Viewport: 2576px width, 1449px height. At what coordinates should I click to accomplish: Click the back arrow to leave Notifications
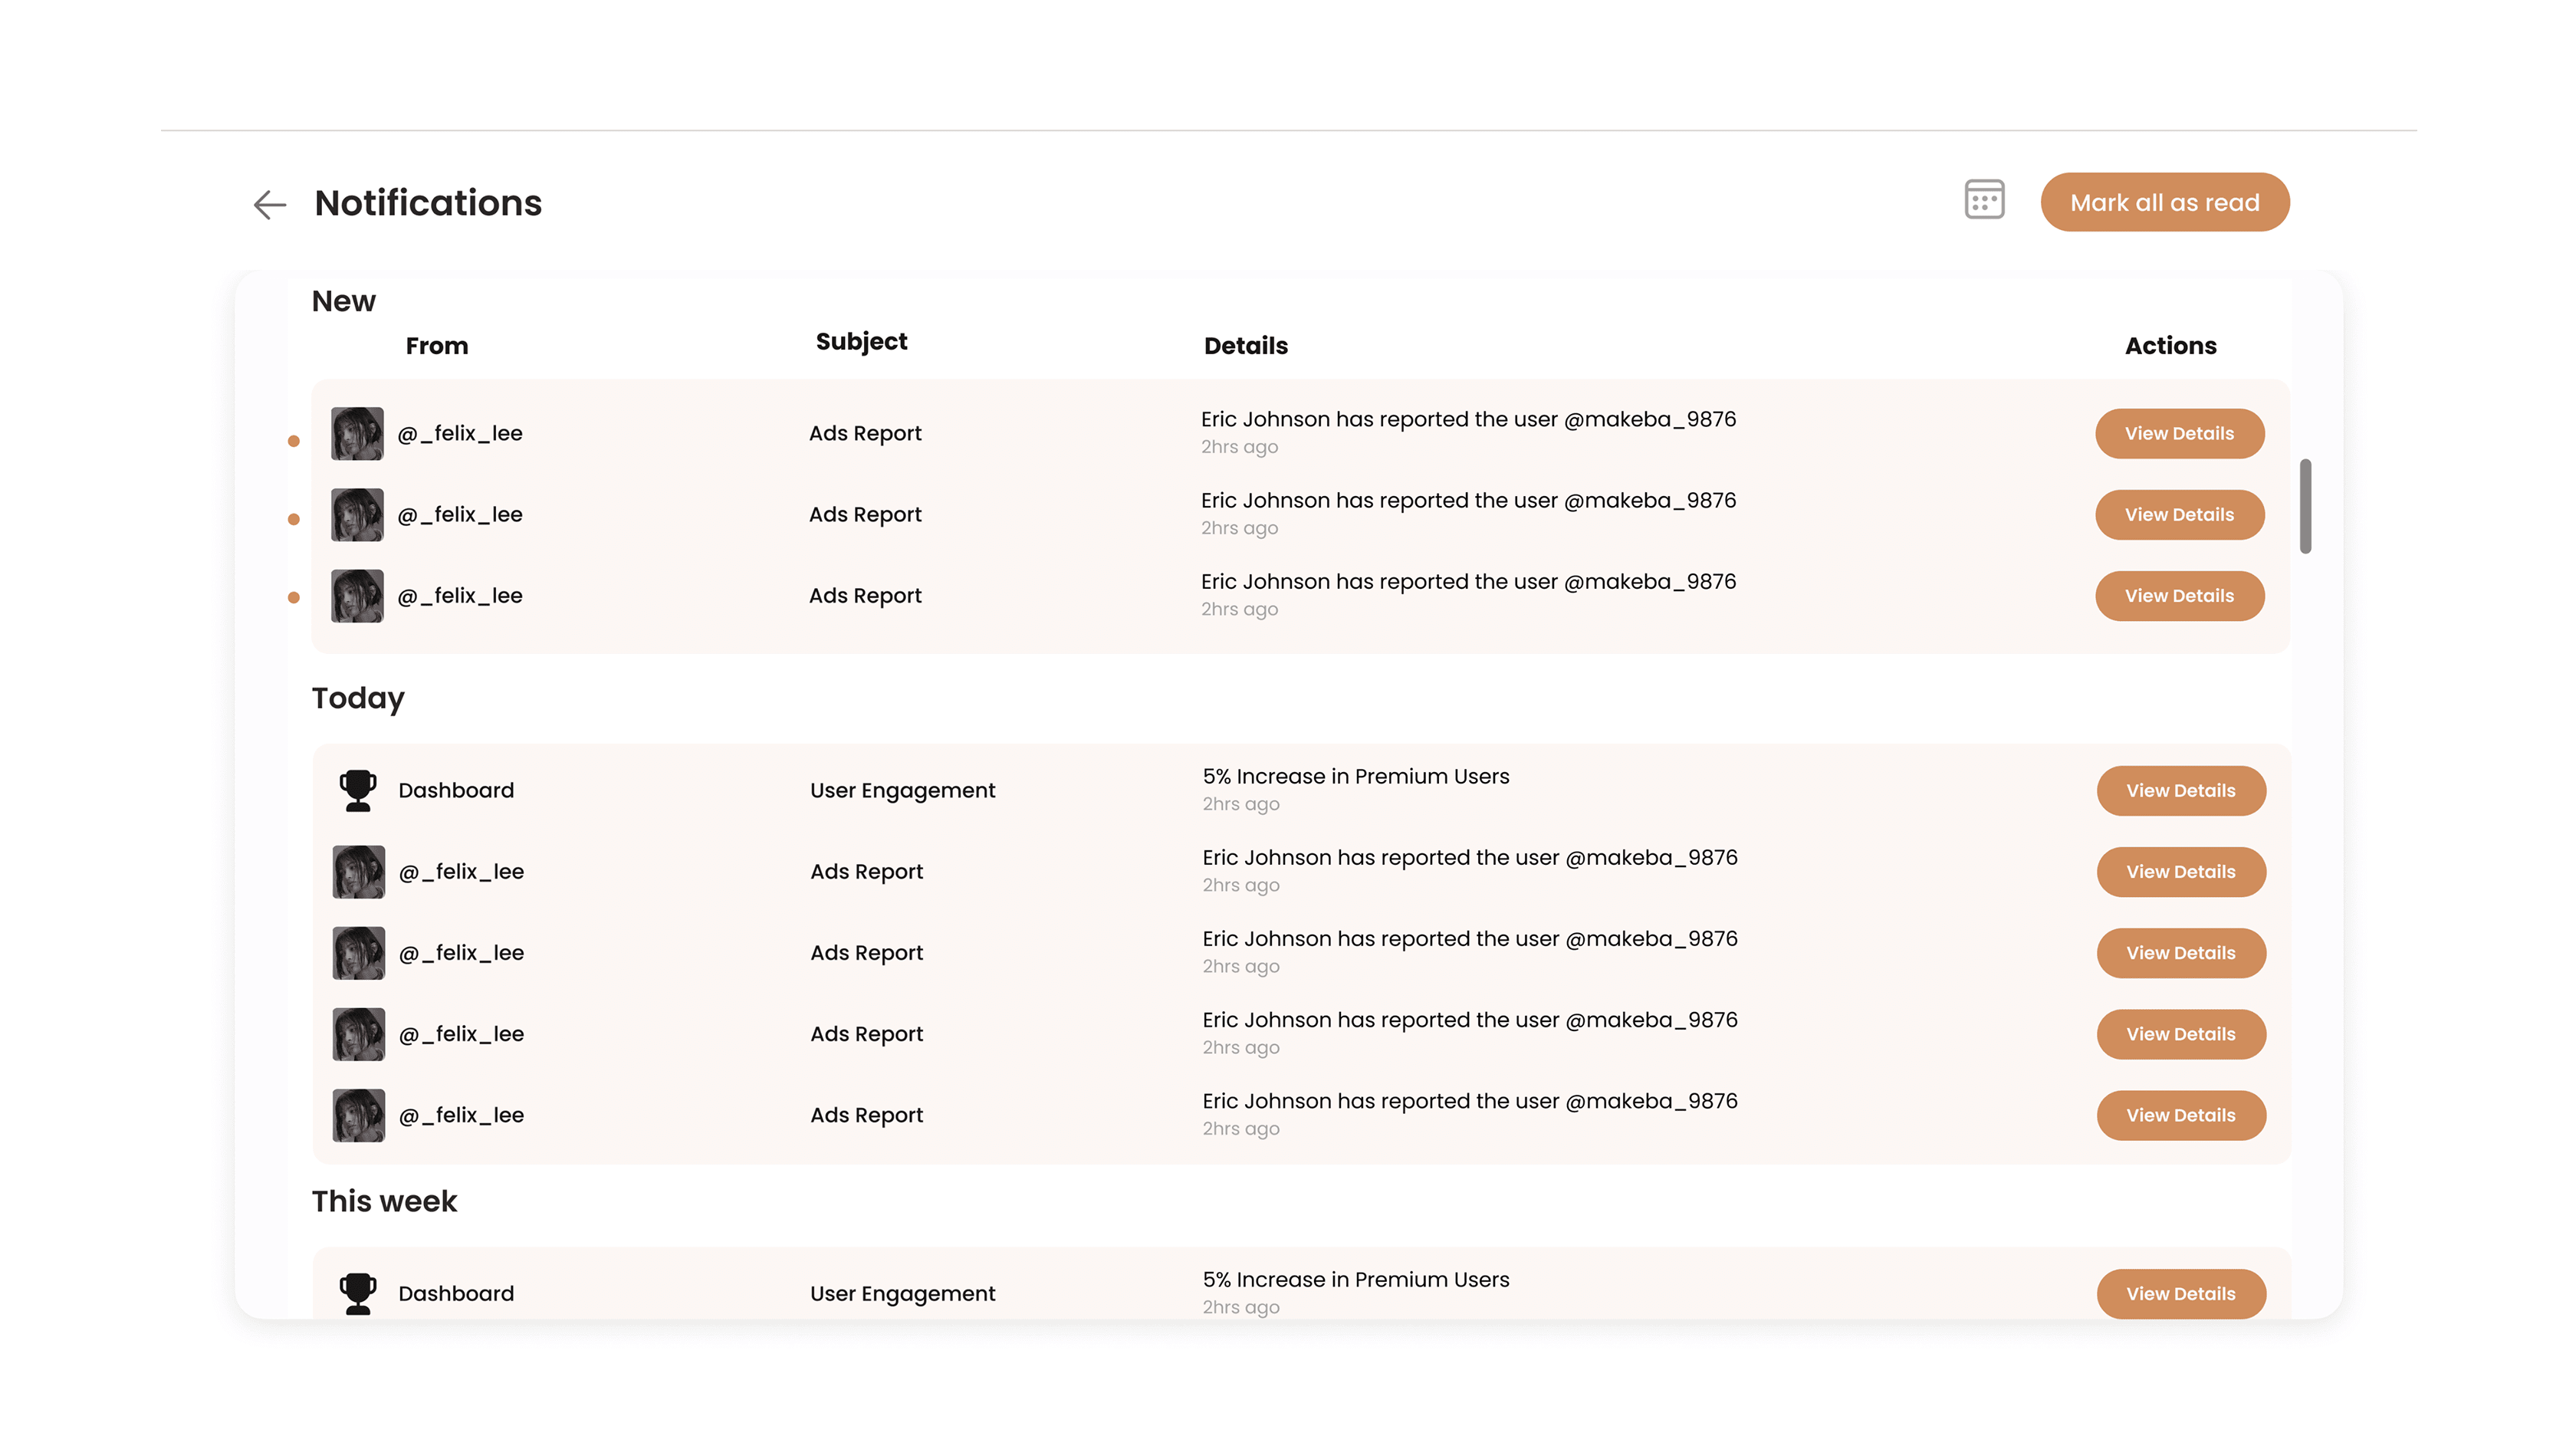click(269, 205)
